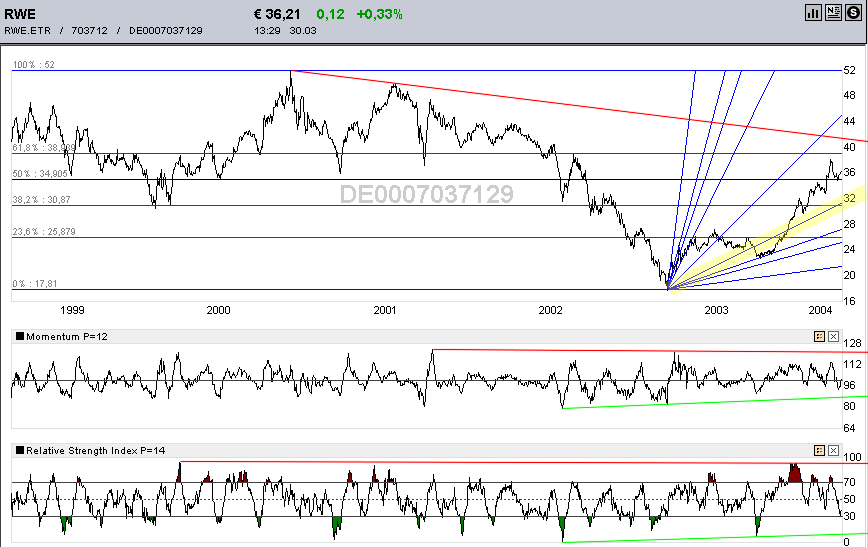The height and width of the screenshot is (548, 868).
Task: Click the RWE.ETR ticker symbol
Action: (27, 30)
